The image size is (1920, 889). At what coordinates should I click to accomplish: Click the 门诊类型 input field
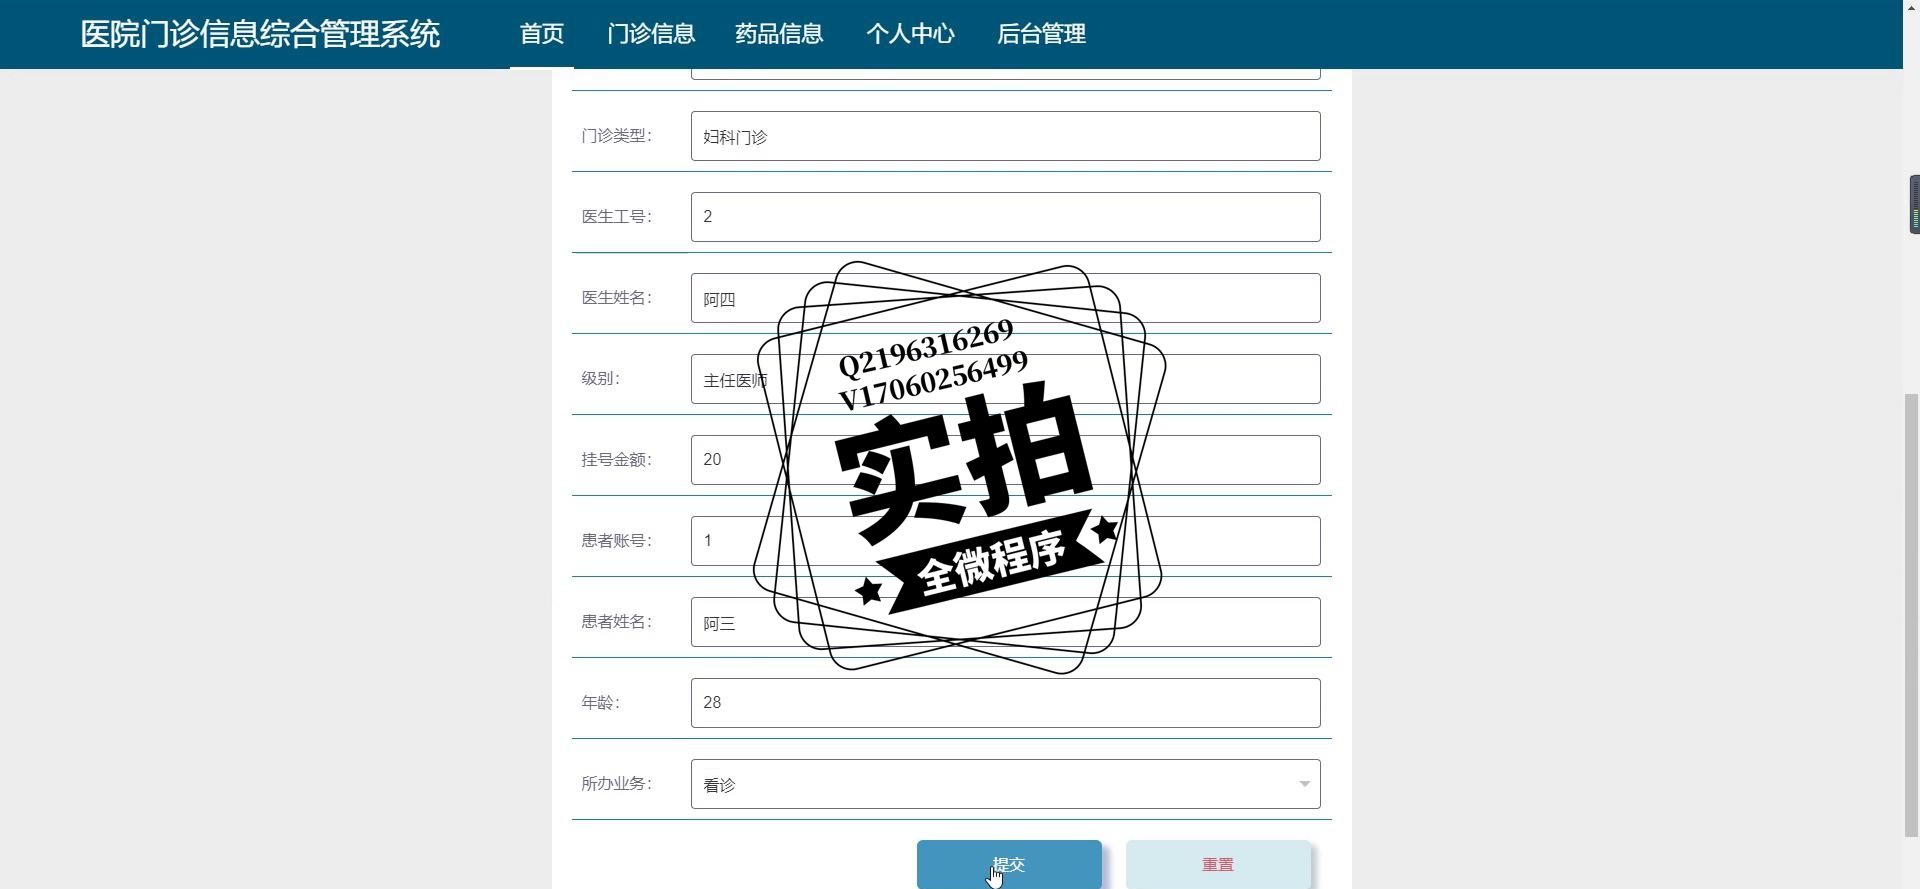1005,136
